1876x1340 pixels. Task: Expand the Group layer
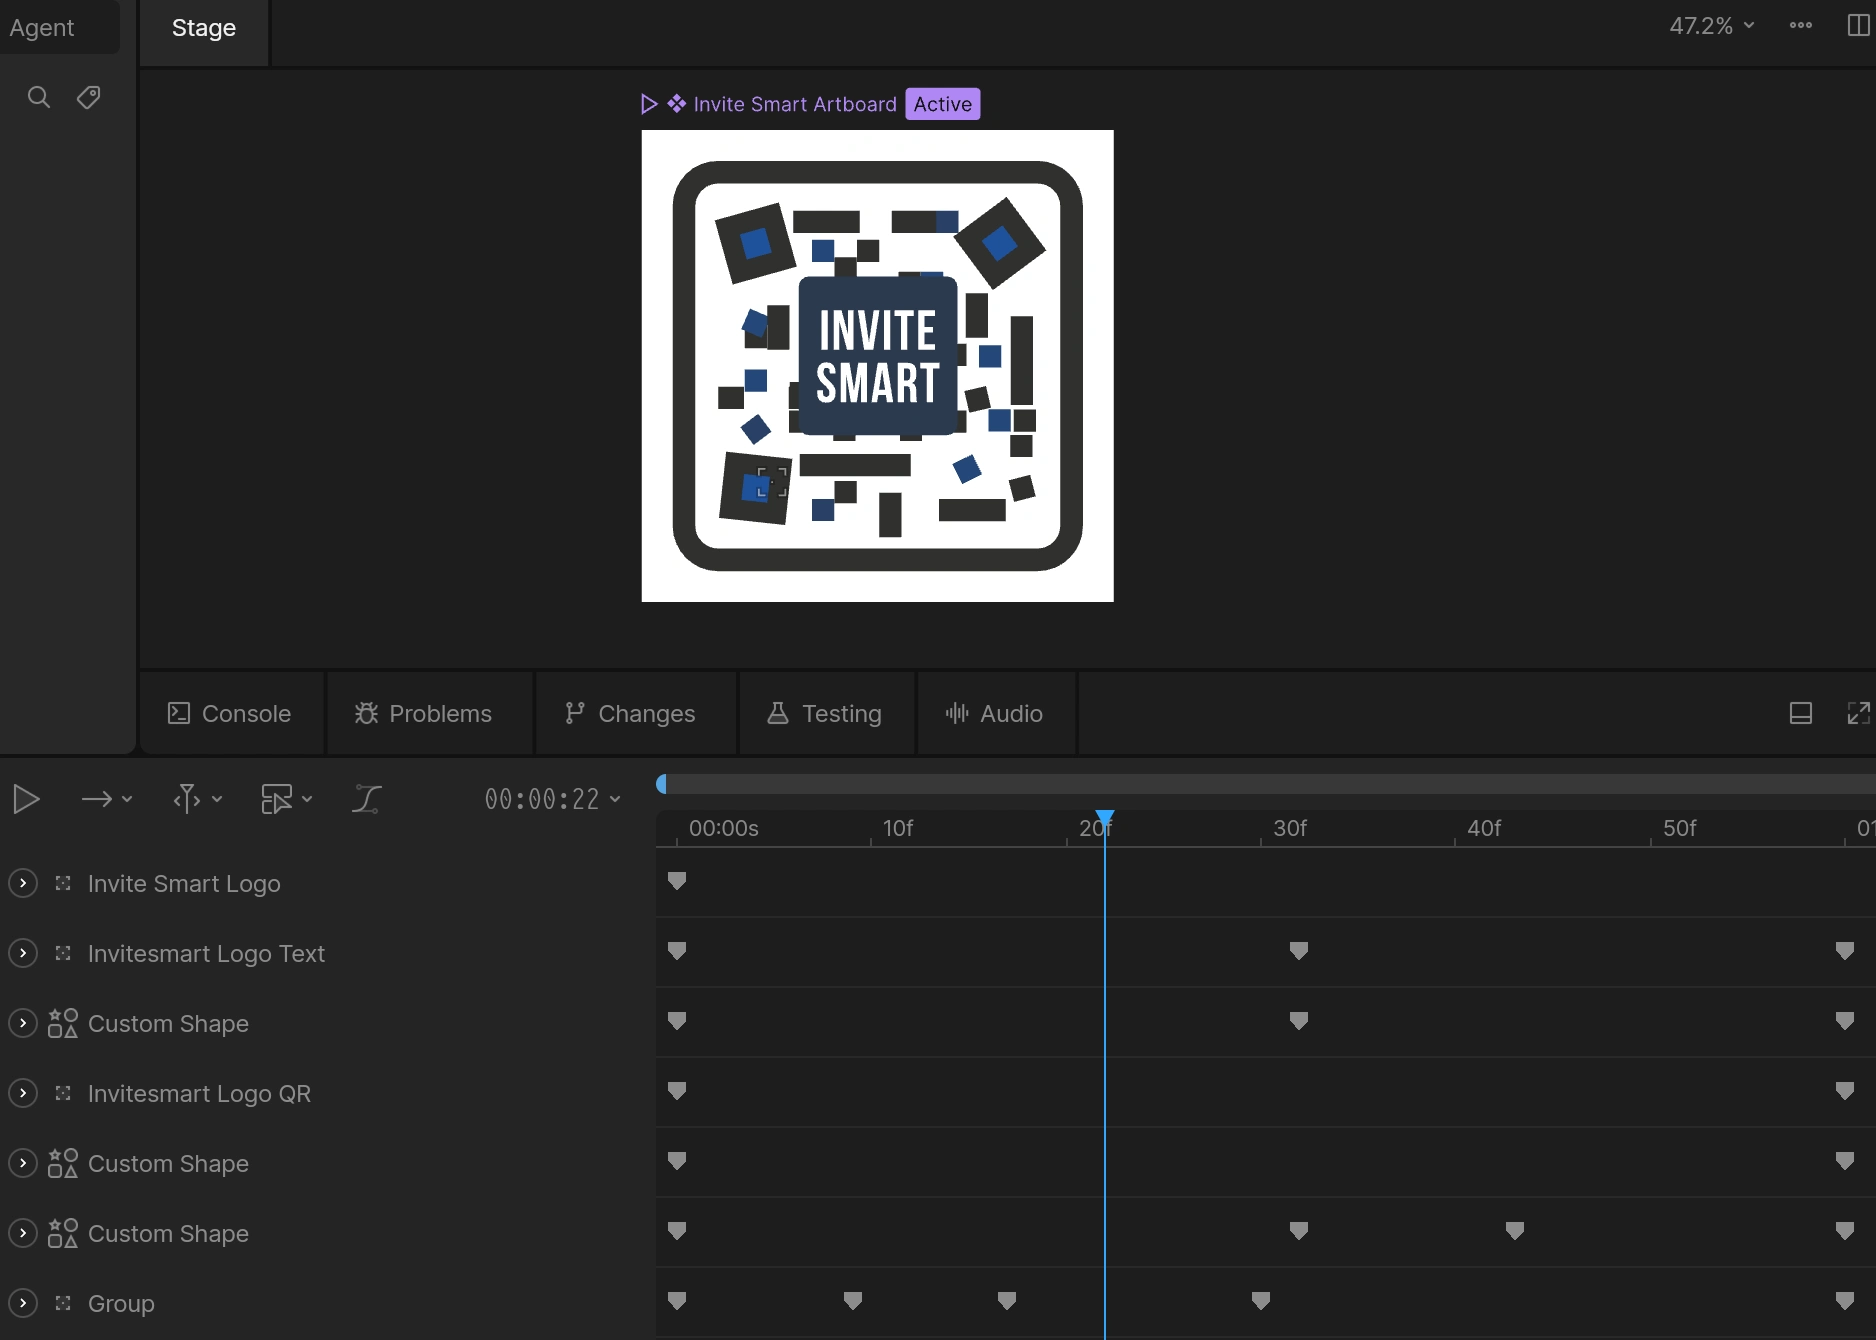pyautogui.click(x=23, y=1303)
